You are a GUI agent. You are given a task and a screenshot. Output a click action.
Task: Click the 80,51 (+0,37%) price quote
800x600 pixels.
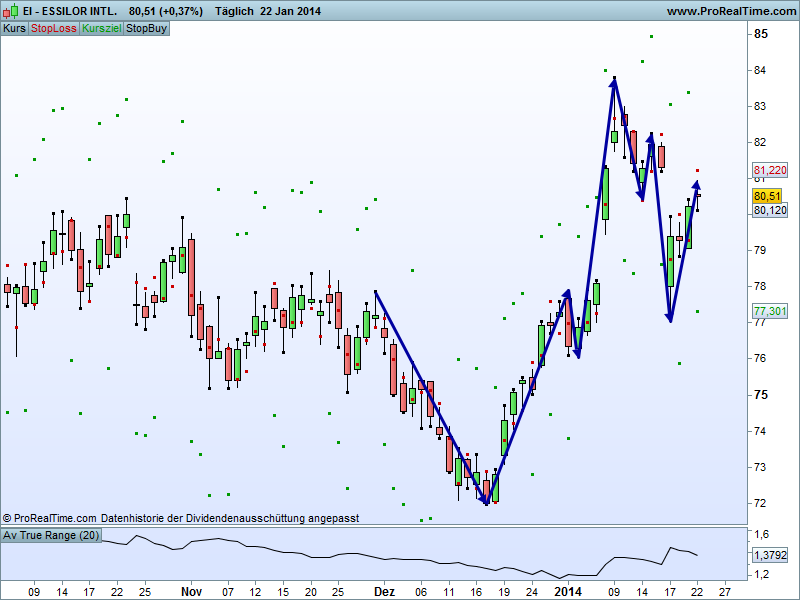[165, 11]
